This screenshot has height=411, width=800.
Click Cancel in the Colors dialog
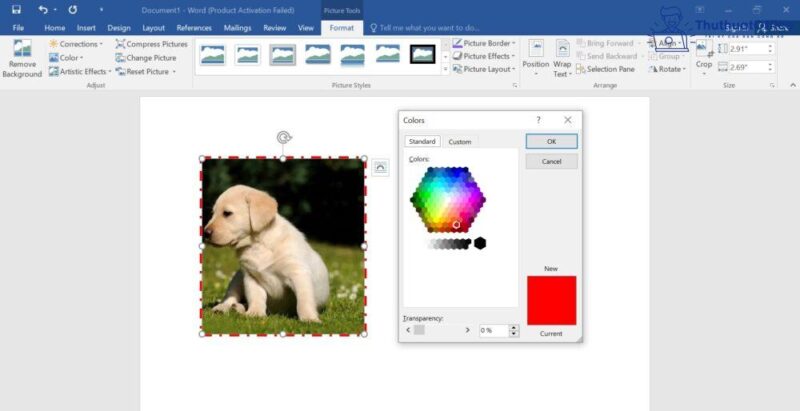552,161
